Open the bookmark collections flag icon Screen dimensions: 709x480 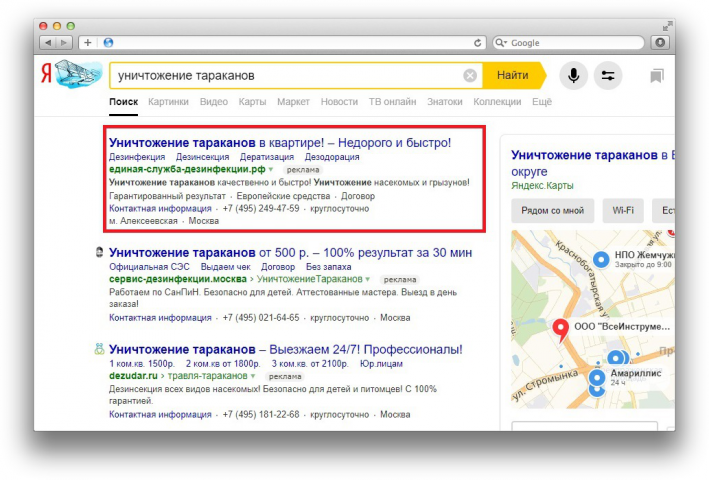(657, 75)
